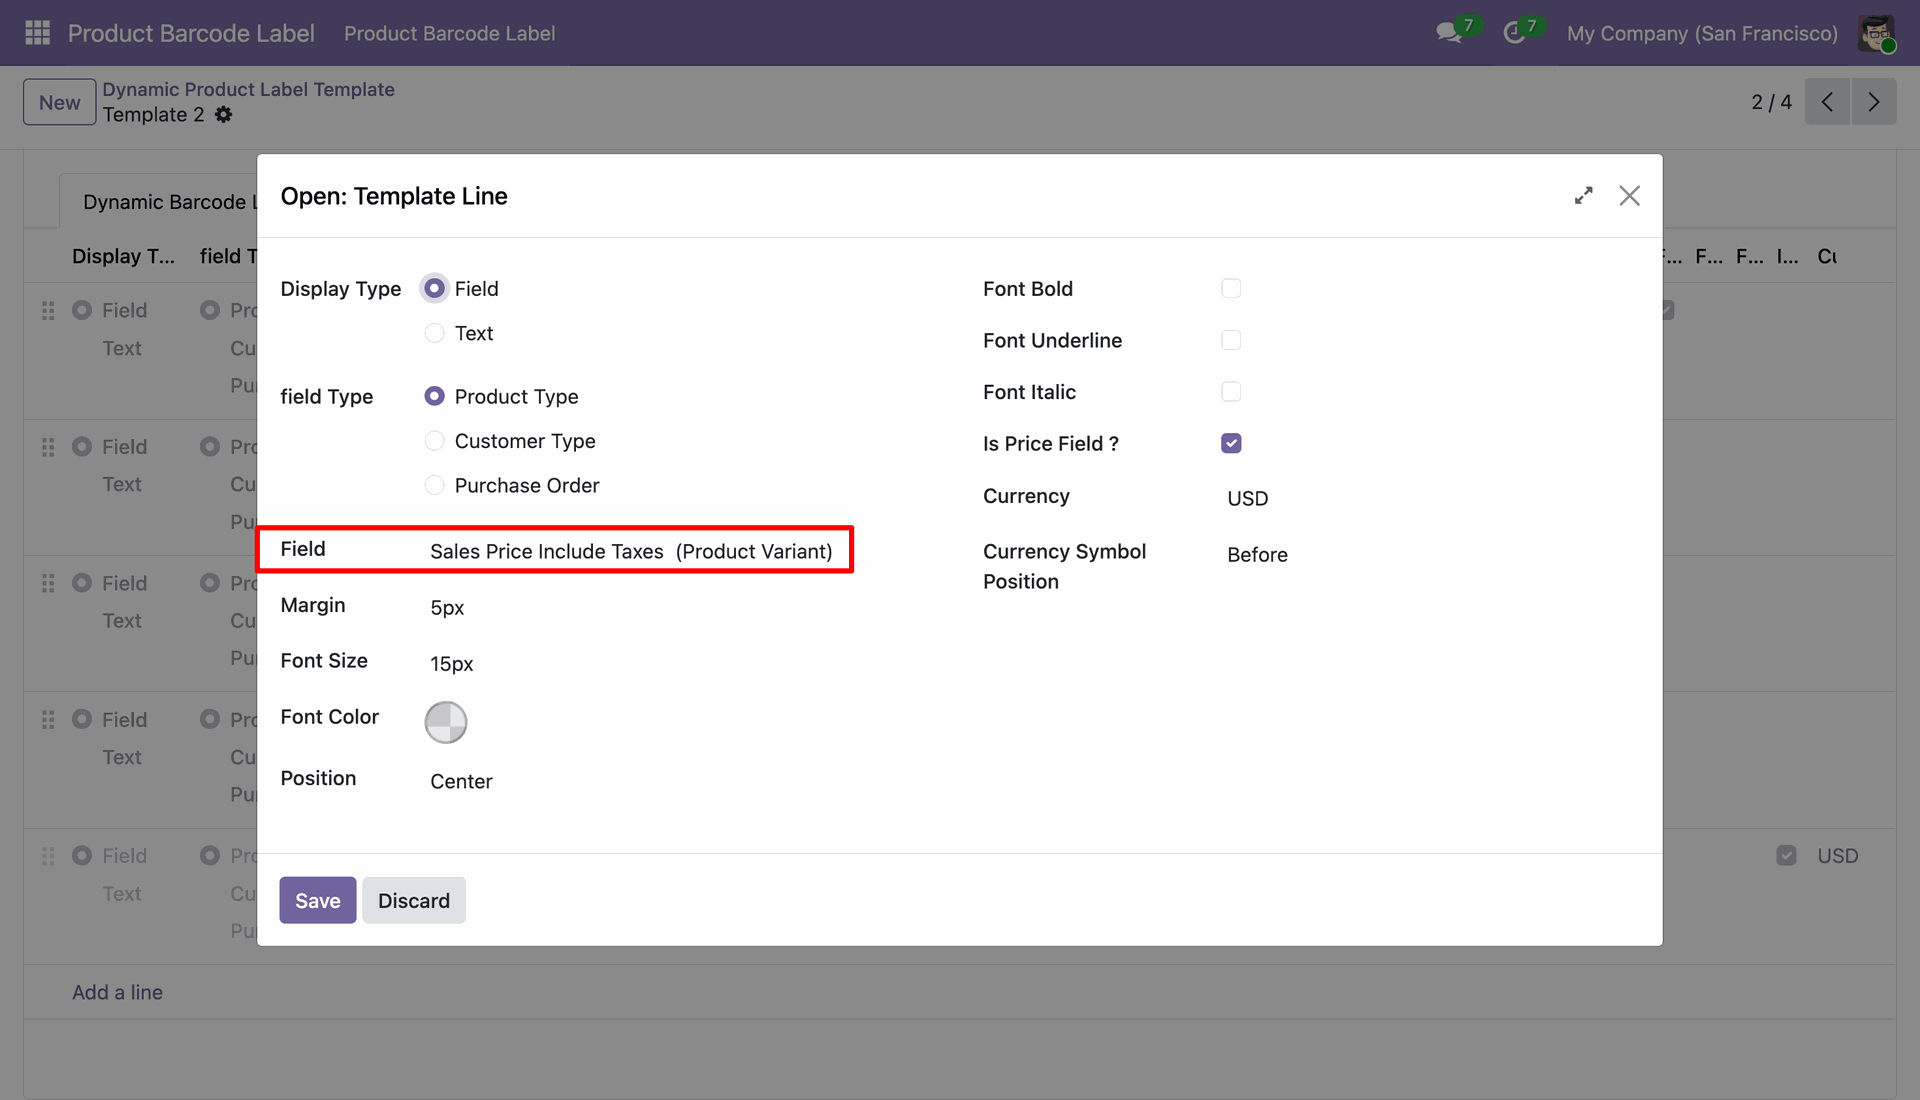Click USD cell in last table row
The height and width of the screenshot is (1100, 1920).
[1837, 856]
